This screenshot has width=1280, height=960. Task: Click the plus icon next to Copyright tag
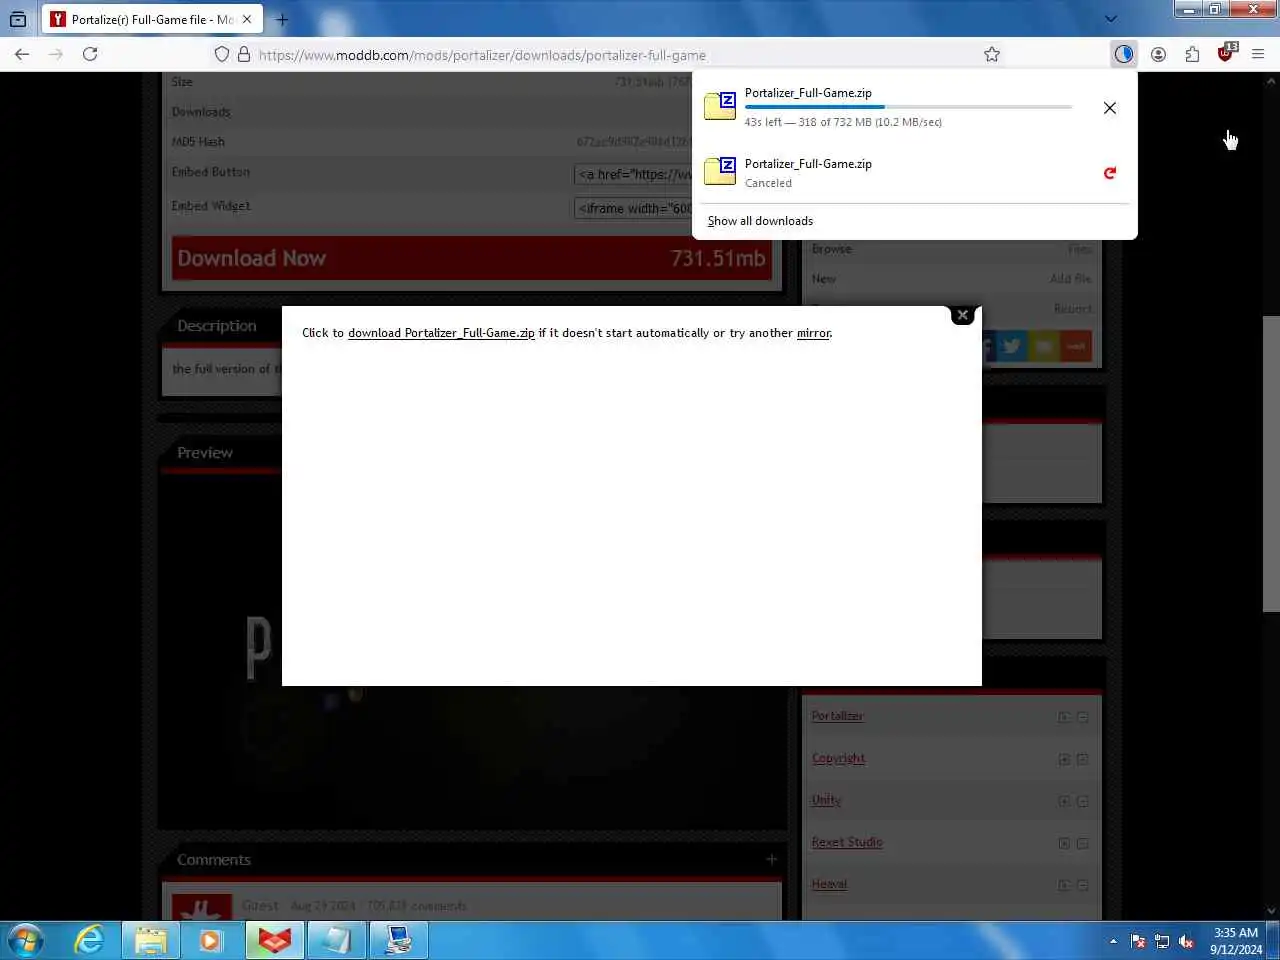pos(1064,759)
